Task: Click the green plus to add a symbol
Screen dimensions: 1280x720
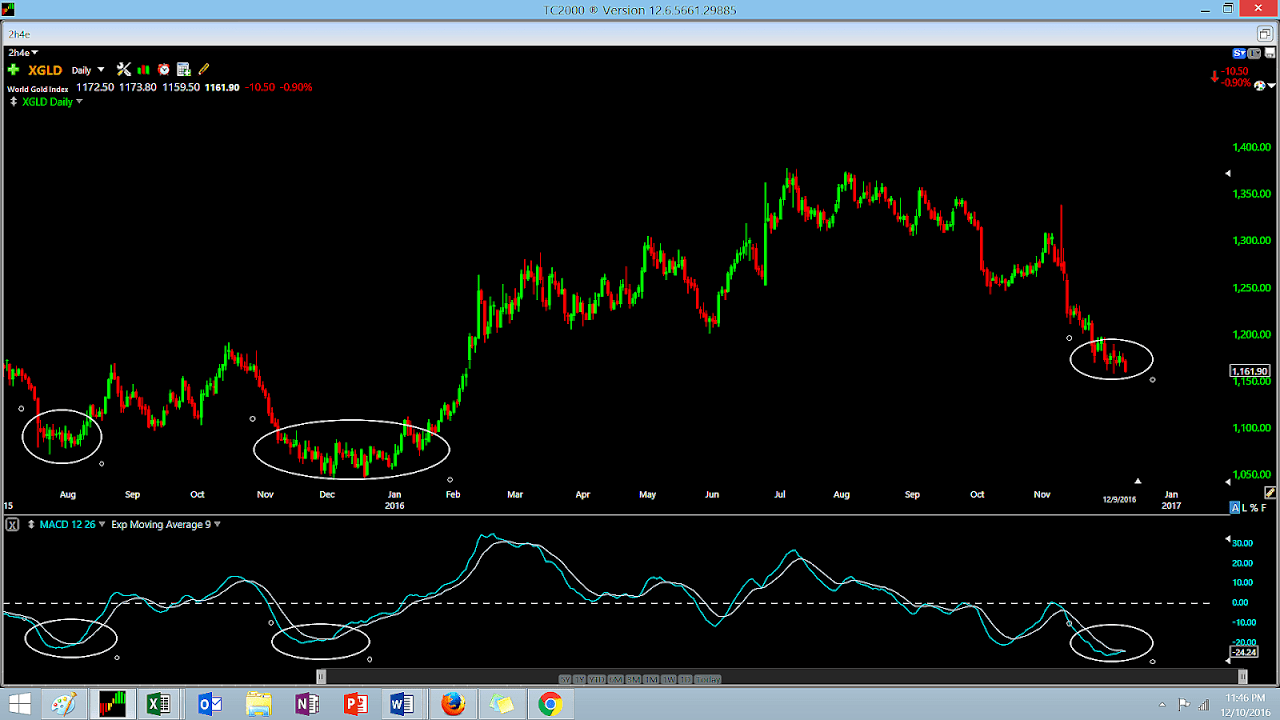Action: (x=13, y=69)
